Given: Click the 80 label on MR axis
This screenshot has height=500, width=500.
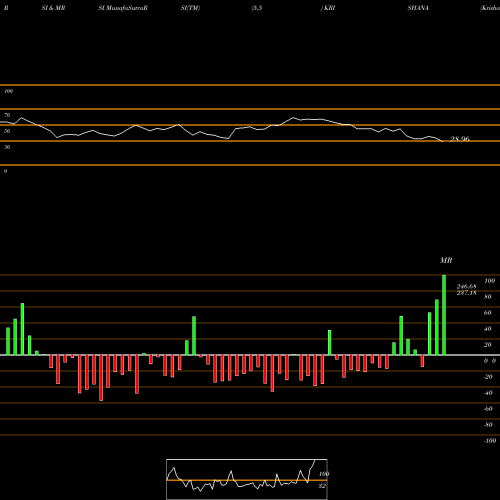Looking at the screenshot, I should point(488,297).
